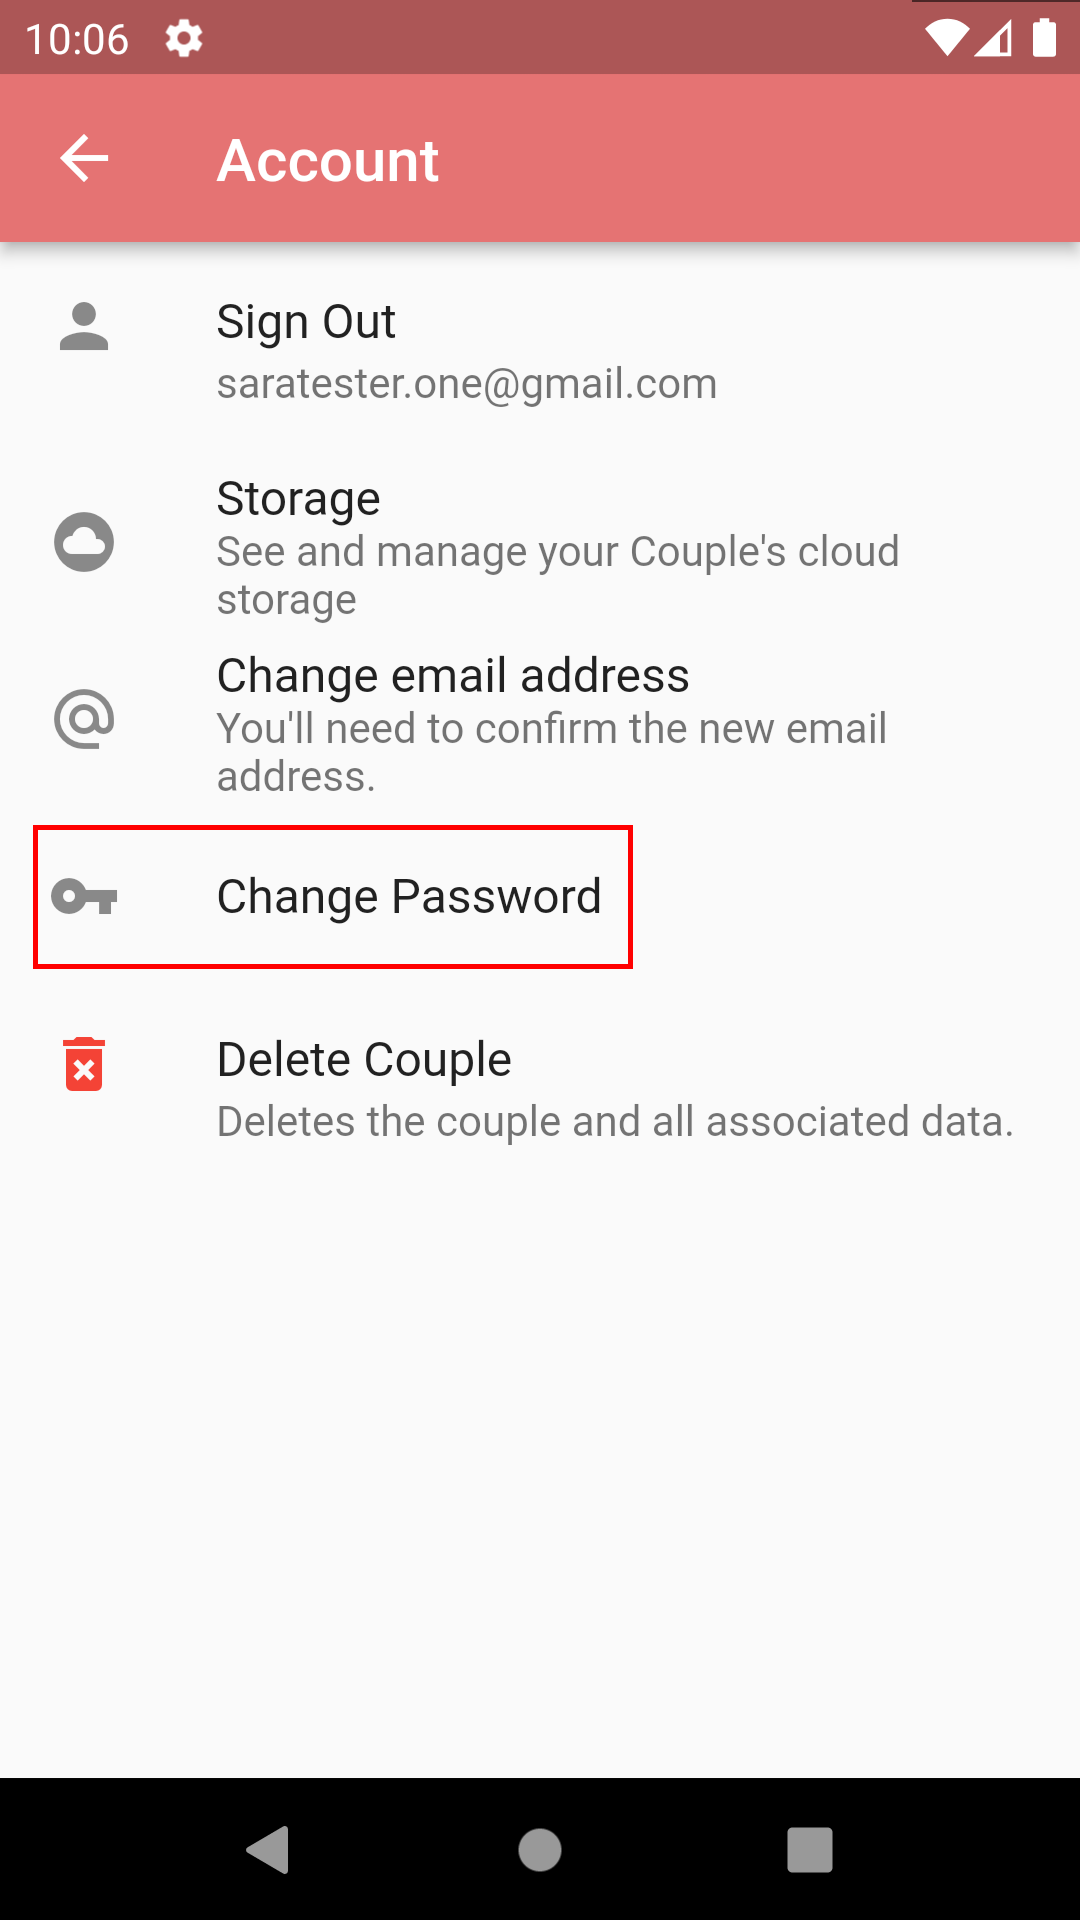This screenshot has width=1080, height=1920.
Task: Open Change Password
Action: [409, 897]
